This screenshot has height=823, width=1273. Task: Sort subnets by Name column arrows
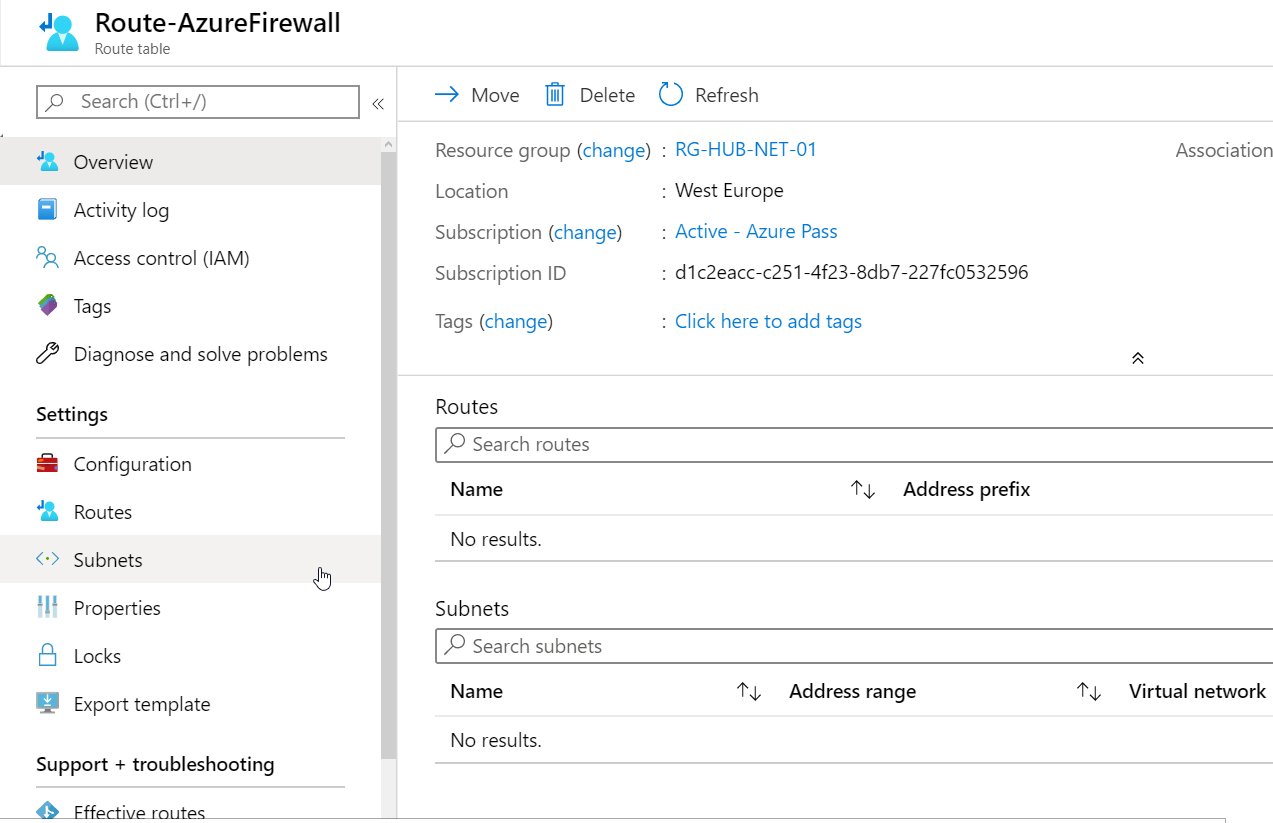pos(749,691)
